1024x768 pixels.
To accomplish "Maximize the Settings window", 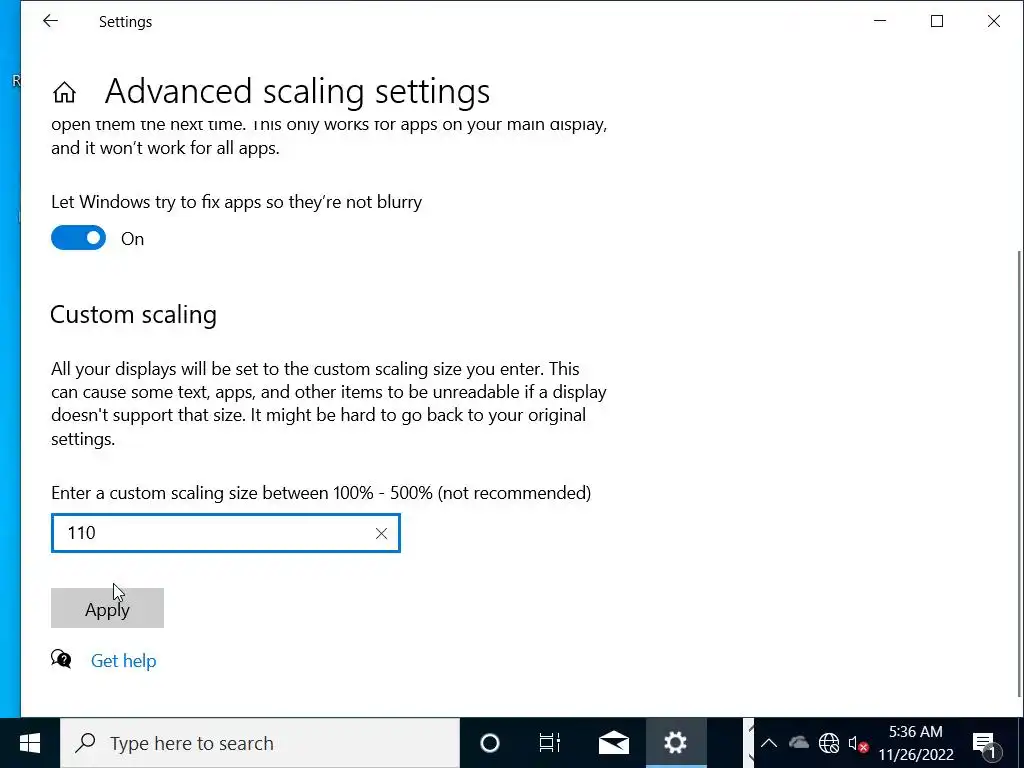I will point(937,21).
